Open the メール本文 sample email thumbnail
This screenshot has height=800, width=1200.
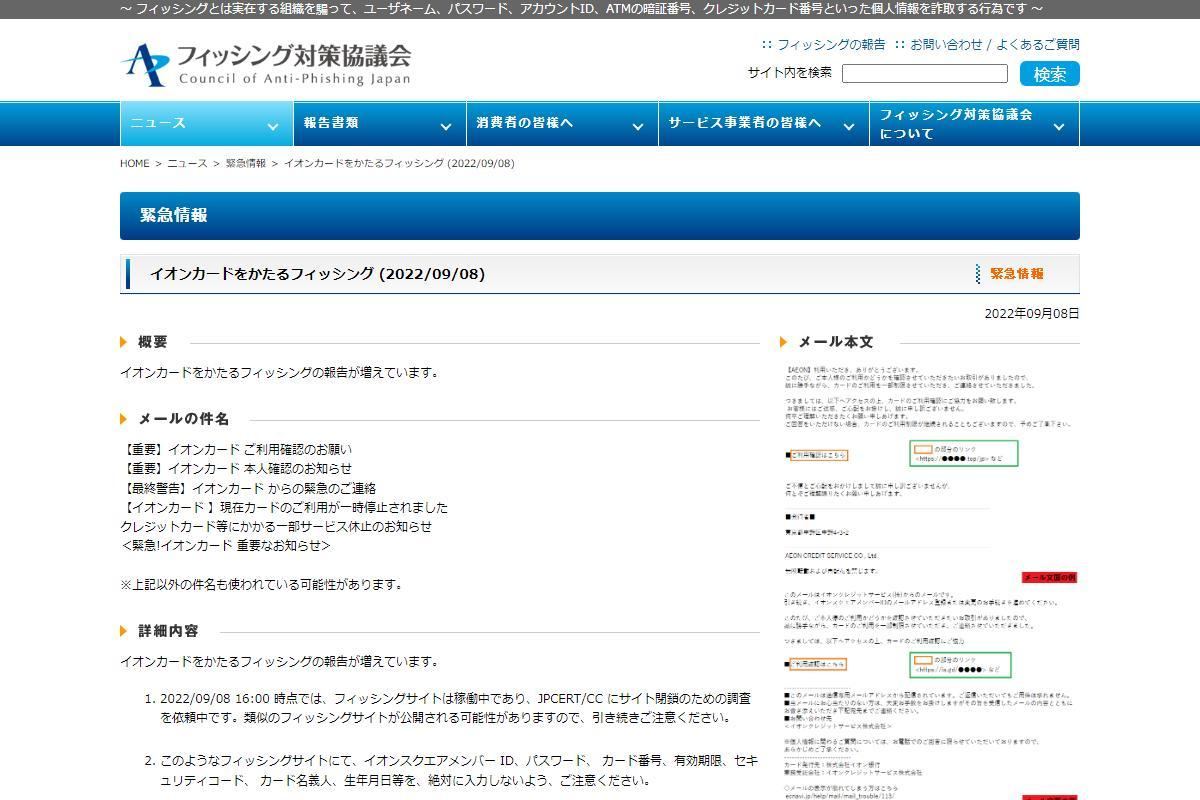[929, 580]
